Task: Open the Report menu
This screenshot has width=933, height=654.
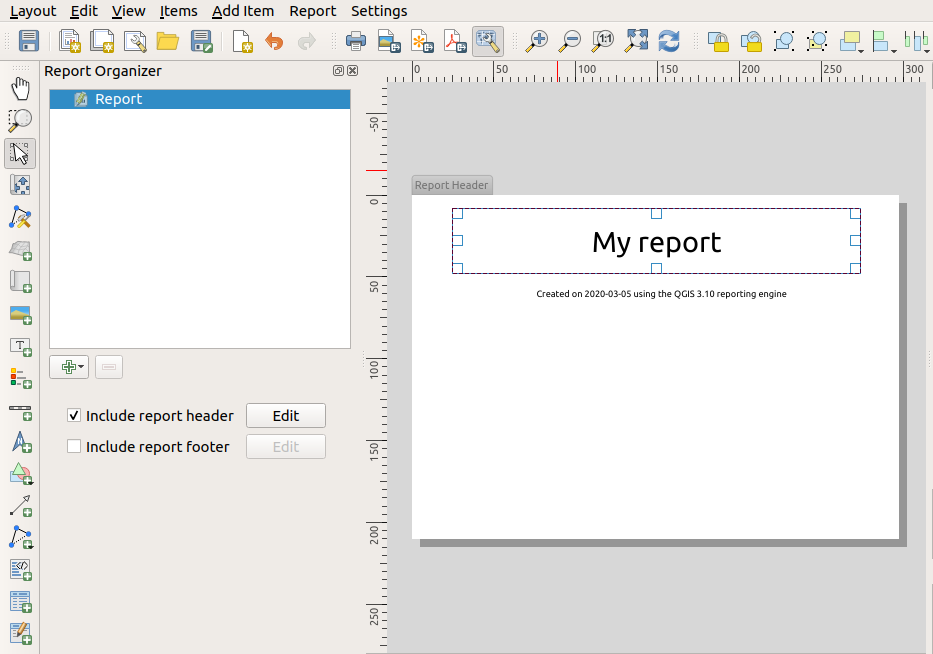Action: [x=312, y=11]
